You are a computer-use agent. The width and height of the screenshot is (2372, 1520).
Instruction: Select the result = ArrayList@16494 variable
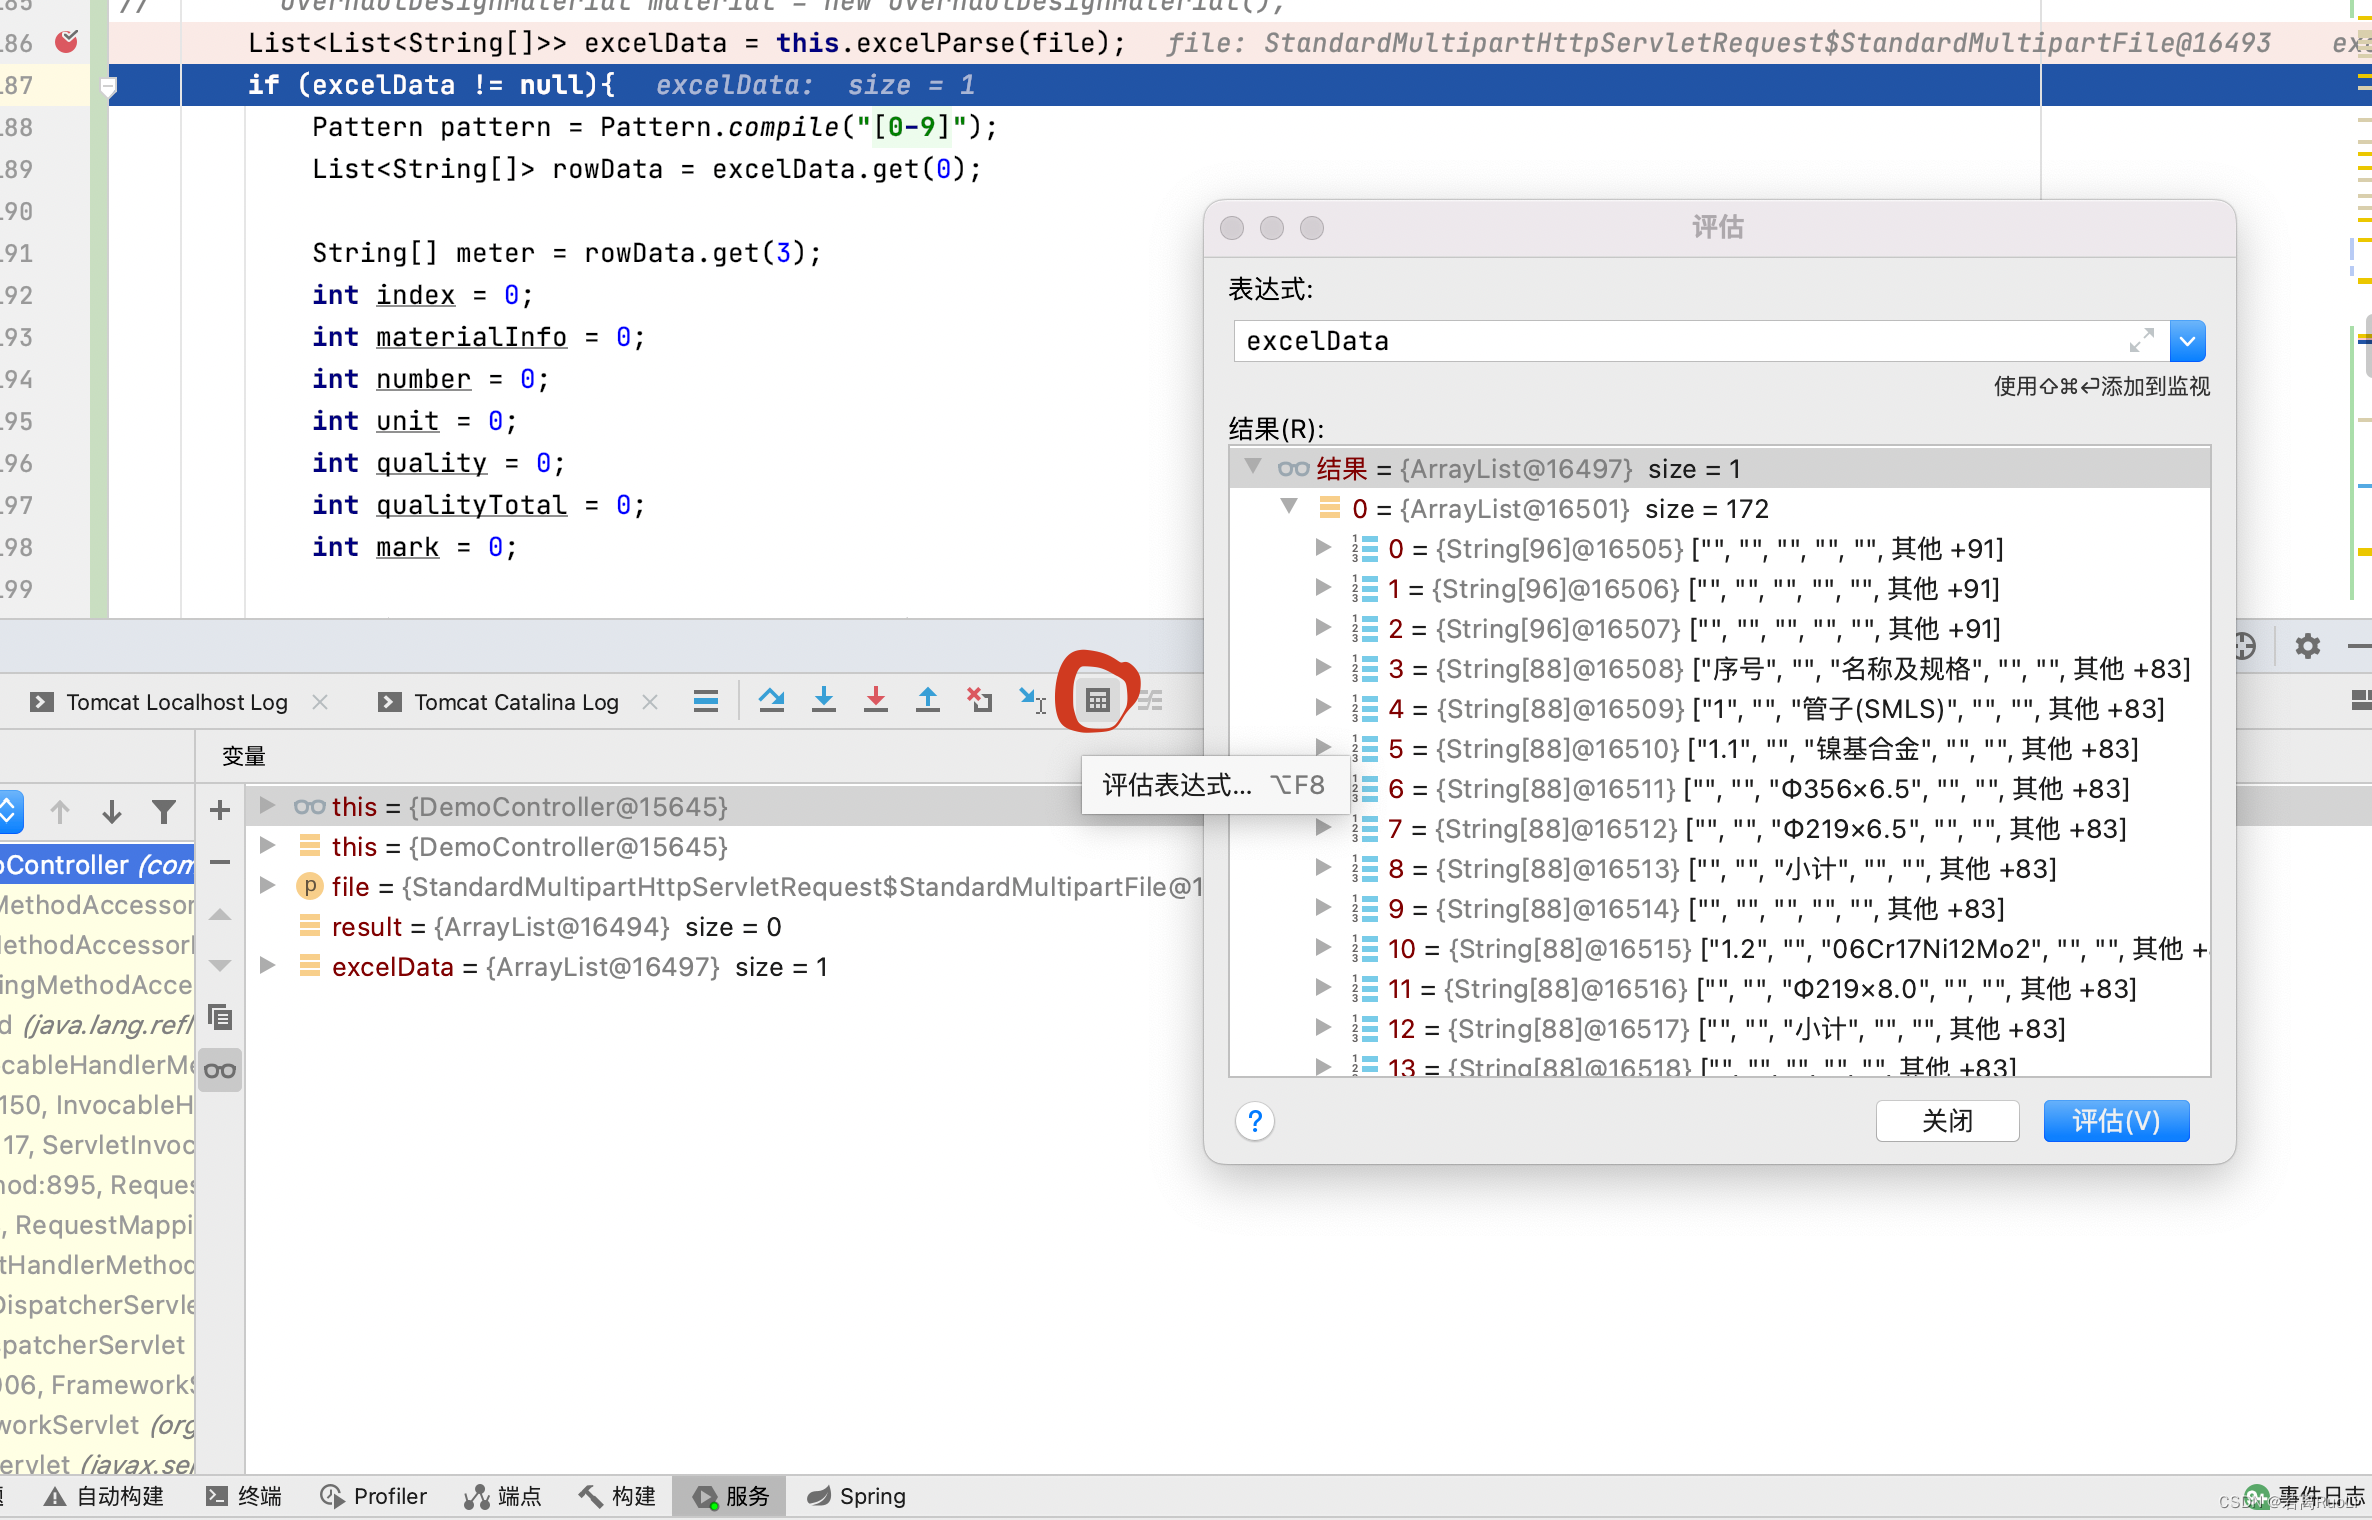point(556,927)
